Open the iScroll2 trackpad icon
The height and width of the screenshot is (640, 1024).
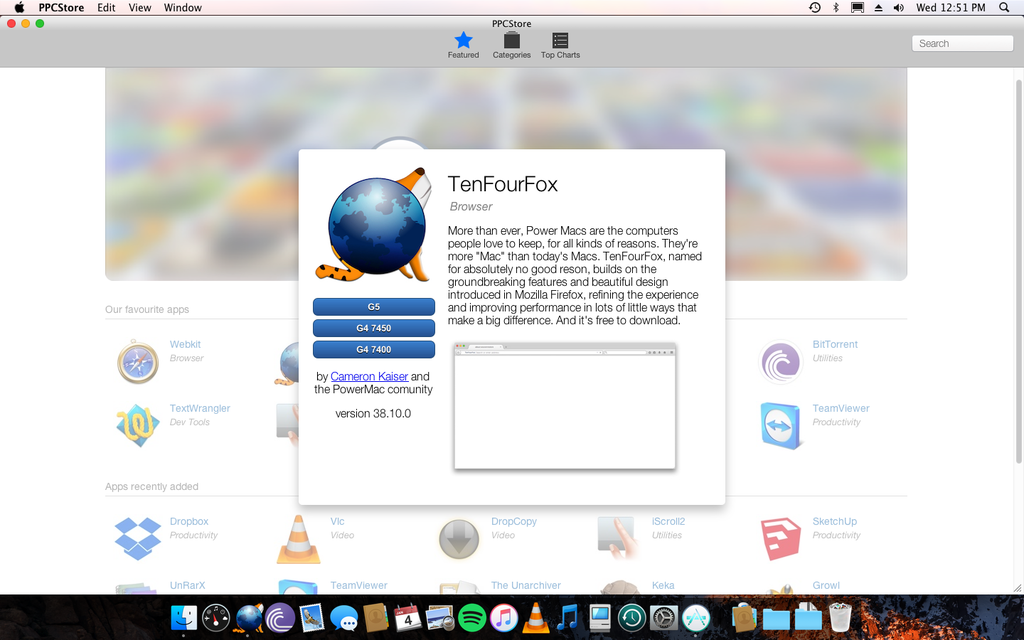[616, 537]
